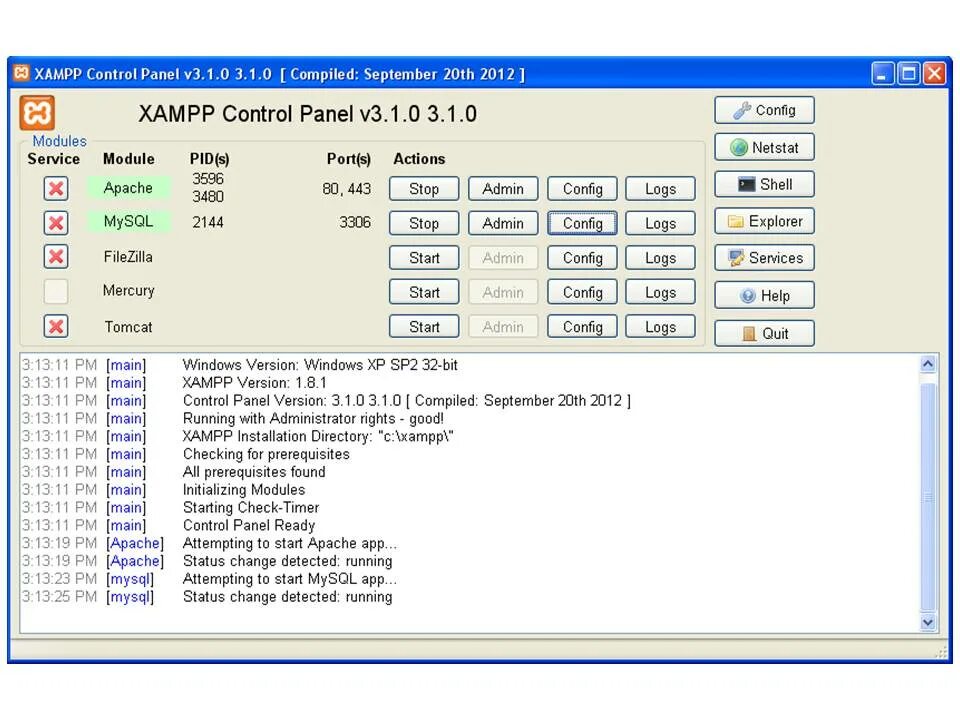Open Netstat from the side panel

pos(764,148)
